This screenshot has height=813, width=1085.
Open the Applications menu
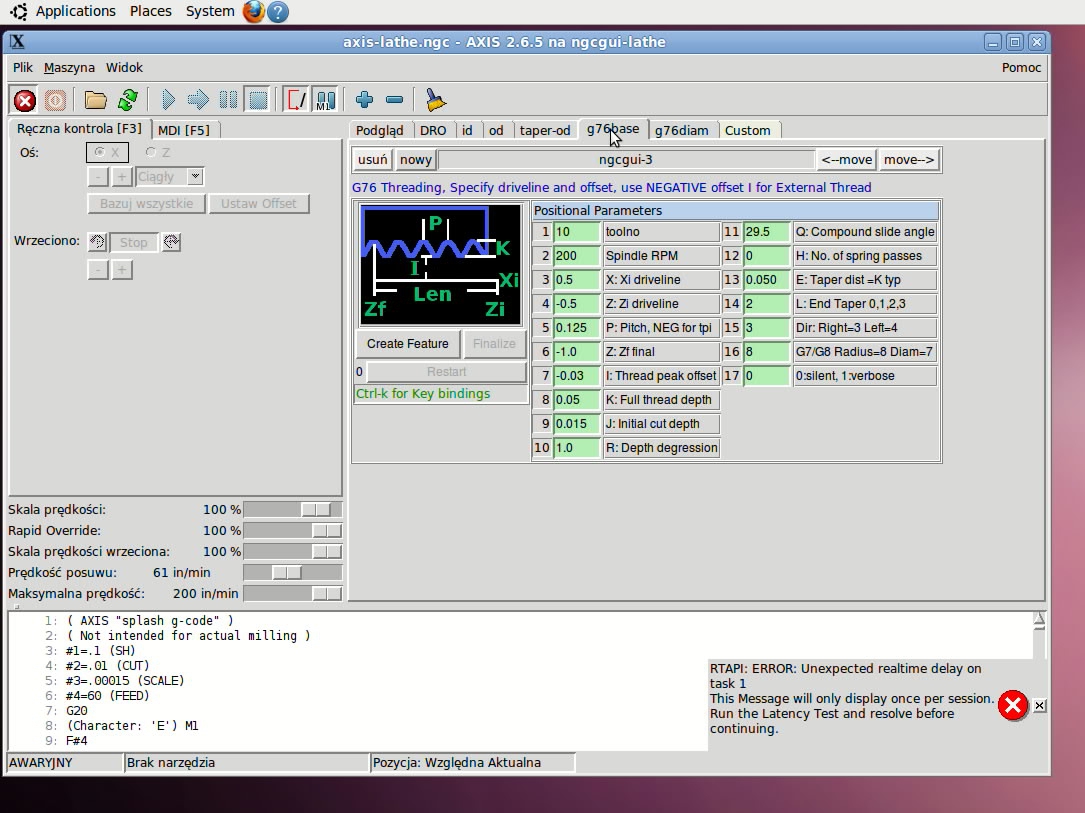click(75, 11)
